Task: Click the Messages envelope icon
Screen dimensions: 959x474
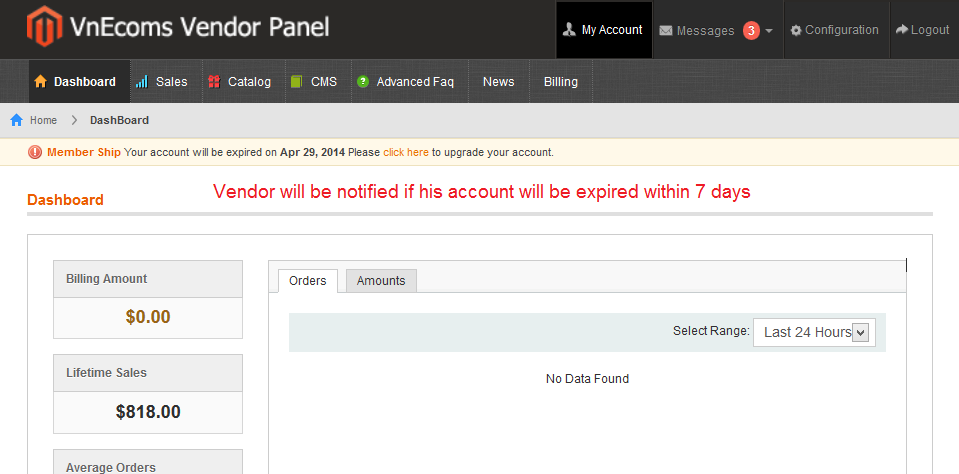Action: 665,31
